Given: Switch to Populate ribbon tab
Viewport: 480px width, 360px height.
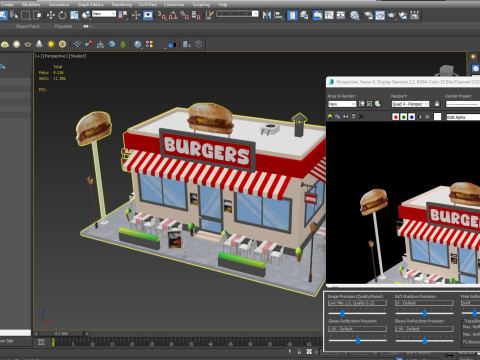Looking at the screenshot, I should coord(63,26).
